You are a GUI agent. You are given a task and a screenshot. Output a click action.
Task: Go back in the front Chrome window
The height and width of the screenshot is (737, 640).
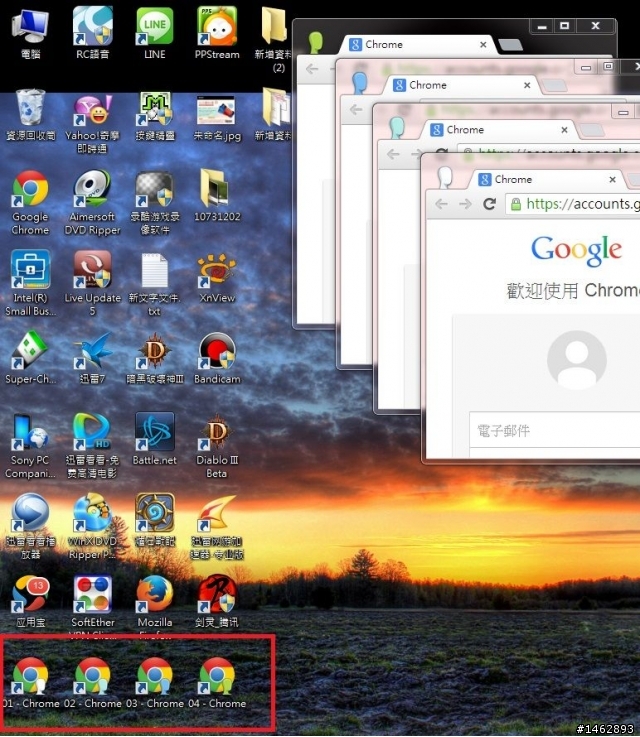(x=441, y=204)
